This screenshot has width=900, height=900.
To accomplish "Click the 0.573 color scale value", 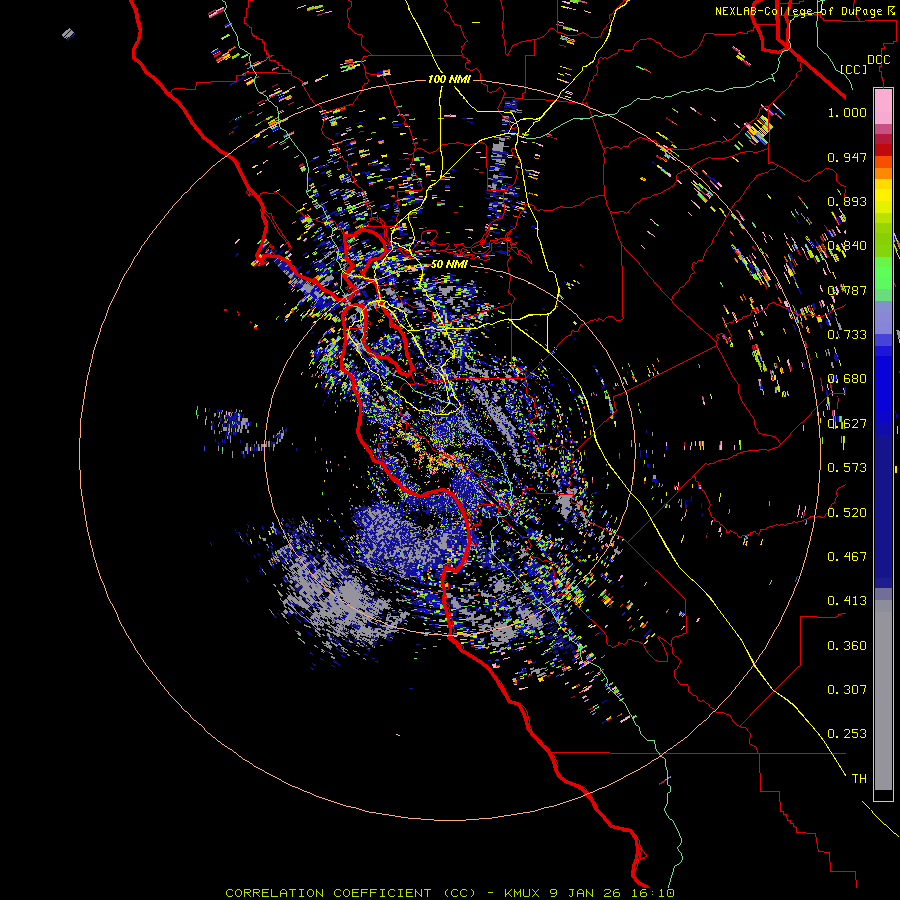I will click(847, 468).
